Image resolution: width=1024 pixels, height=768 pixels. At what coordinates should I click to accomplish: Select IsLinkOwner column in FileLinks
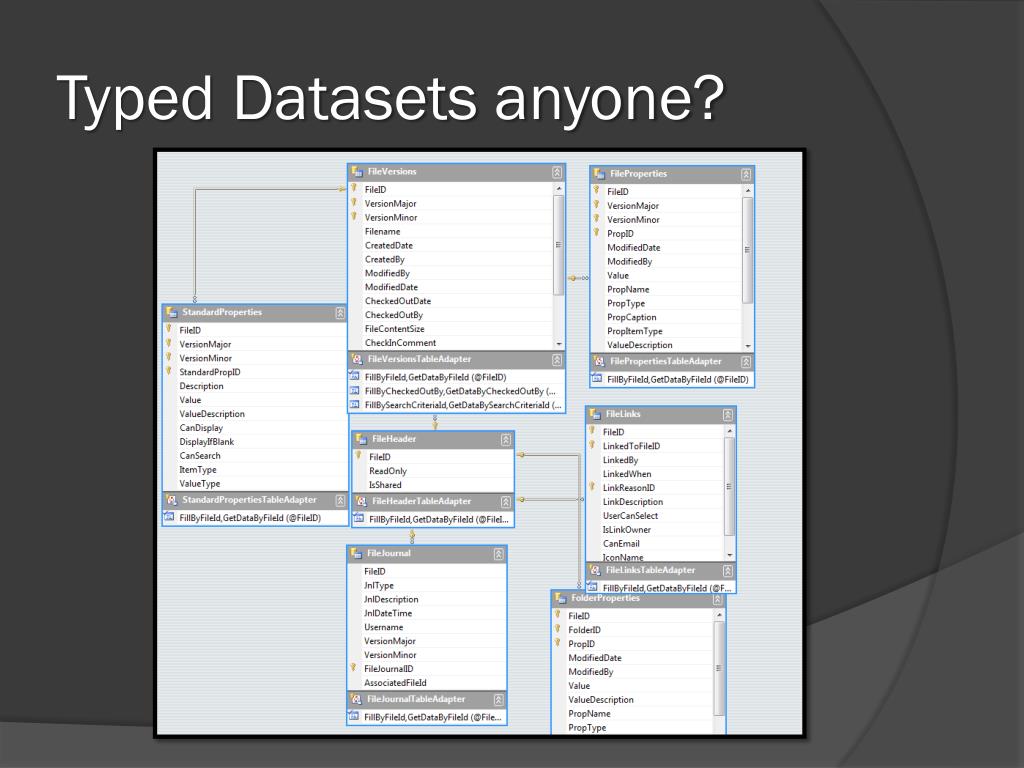[x=626, y=530]
